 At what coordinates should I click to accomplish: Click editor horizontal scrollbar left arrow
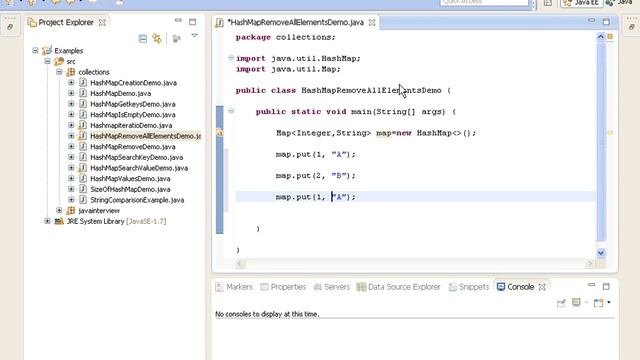[x=240, y=264]
